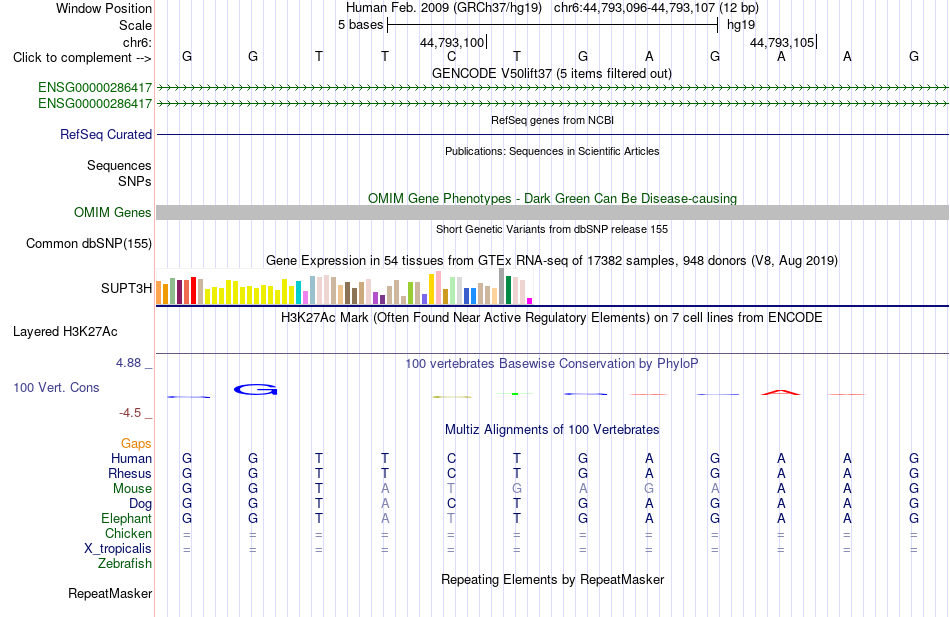Viewport: 950px width, 617px height.
Task: Click the tallest gray bar in SUPT3H chart
Action: click(502, 286)
